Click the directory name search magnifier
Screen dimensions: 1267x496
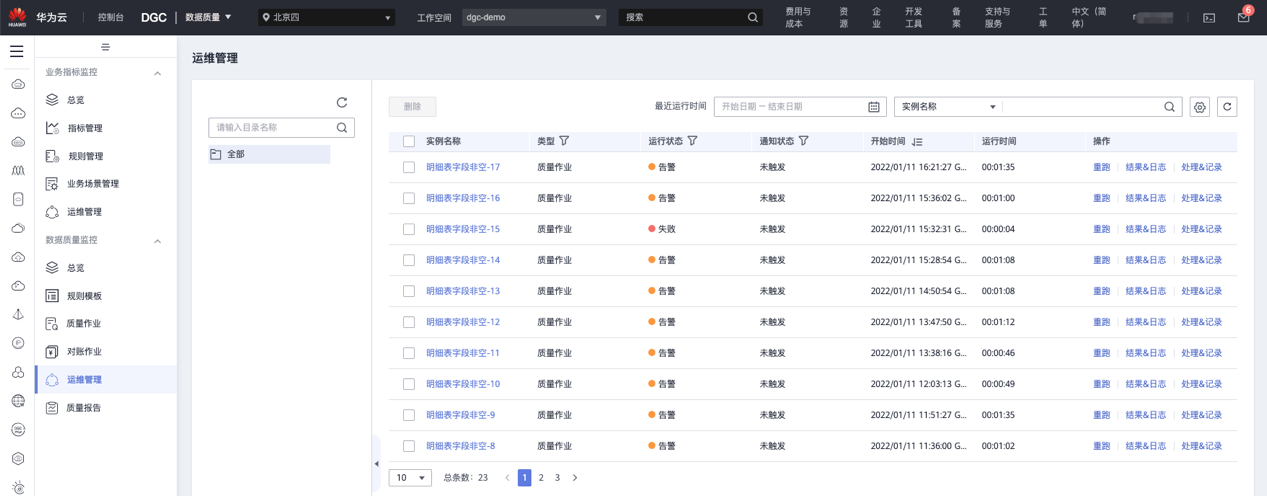coord(342,128)
